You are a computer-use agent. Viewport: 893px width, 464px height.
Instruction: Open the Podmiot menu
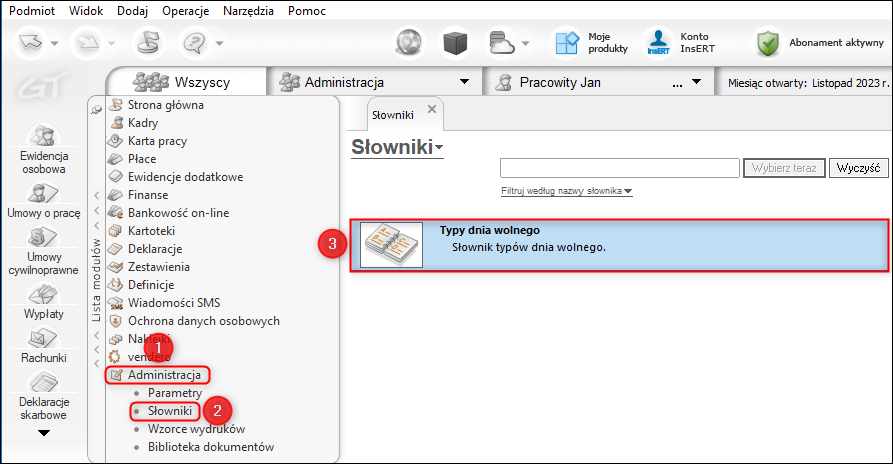coord(32,11)
